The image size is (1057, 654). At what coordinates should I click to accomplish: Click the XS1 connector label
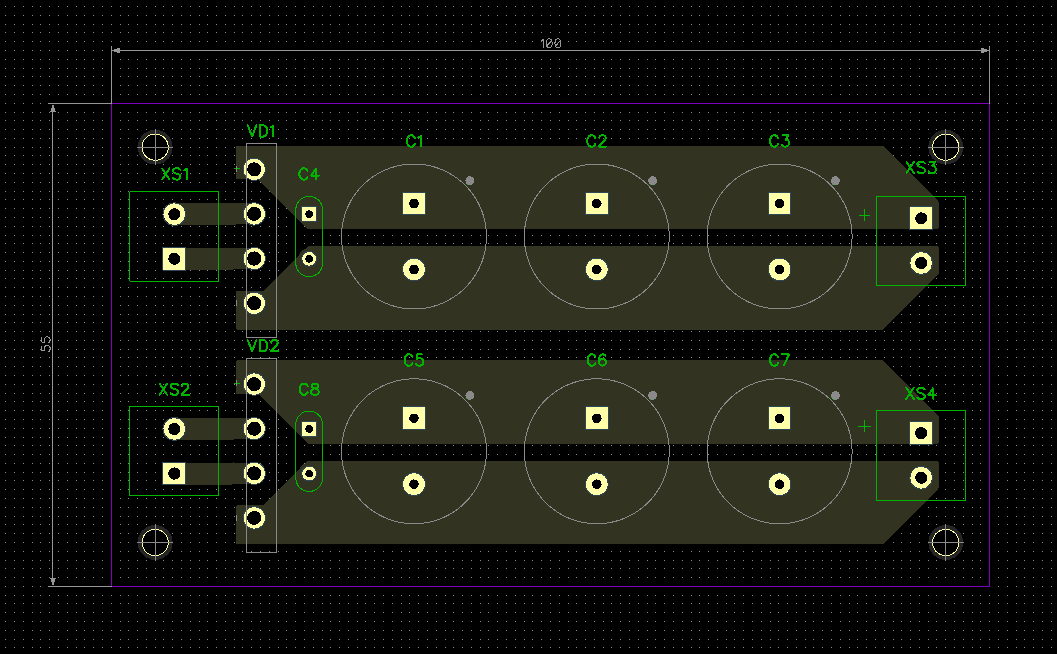(175, 175)
